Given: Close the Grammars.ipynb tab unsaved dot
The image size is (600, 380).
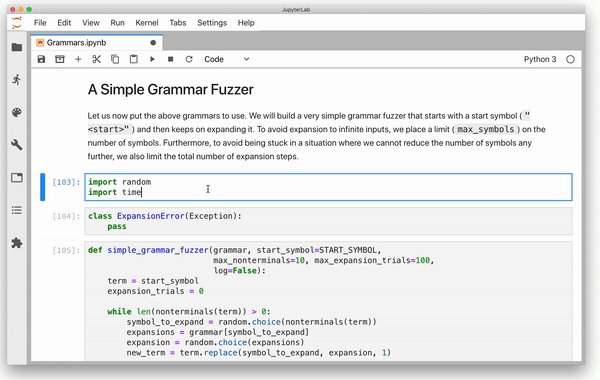Looking at the screenshot, I should pyautogui.click(x=153, y=42).
